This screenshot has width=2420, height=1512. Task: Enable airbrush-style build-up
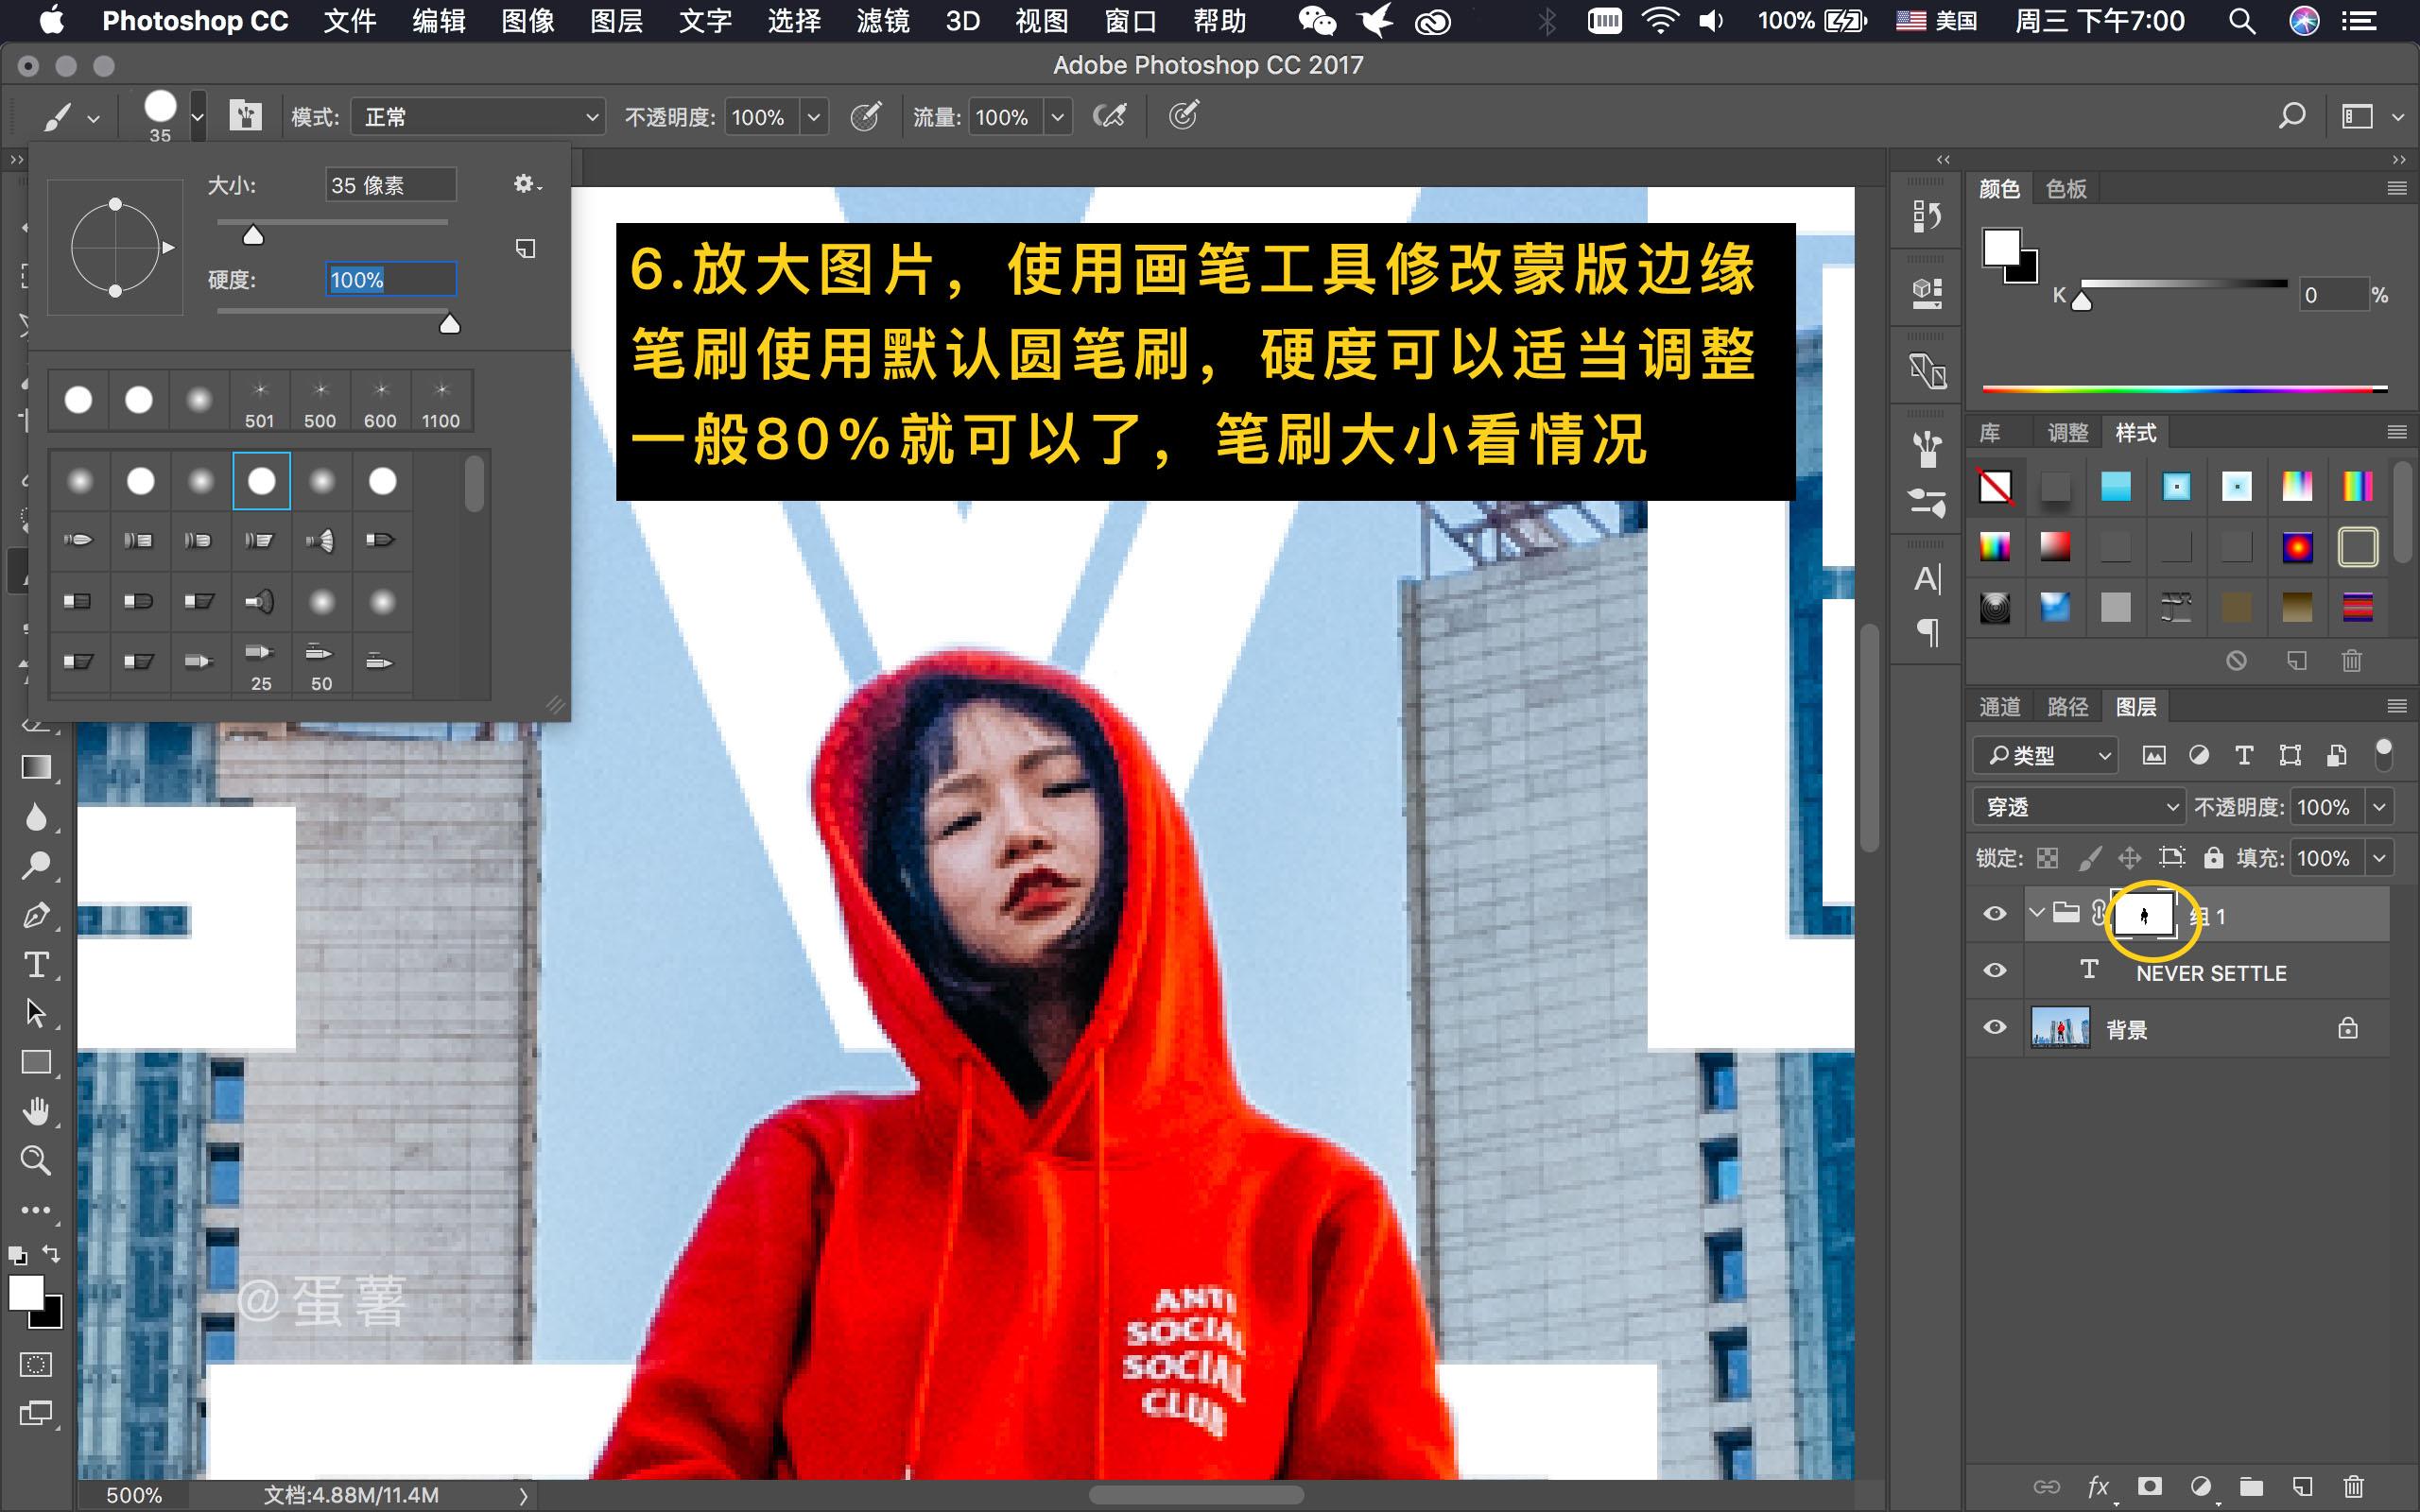tap(1110, 116)
